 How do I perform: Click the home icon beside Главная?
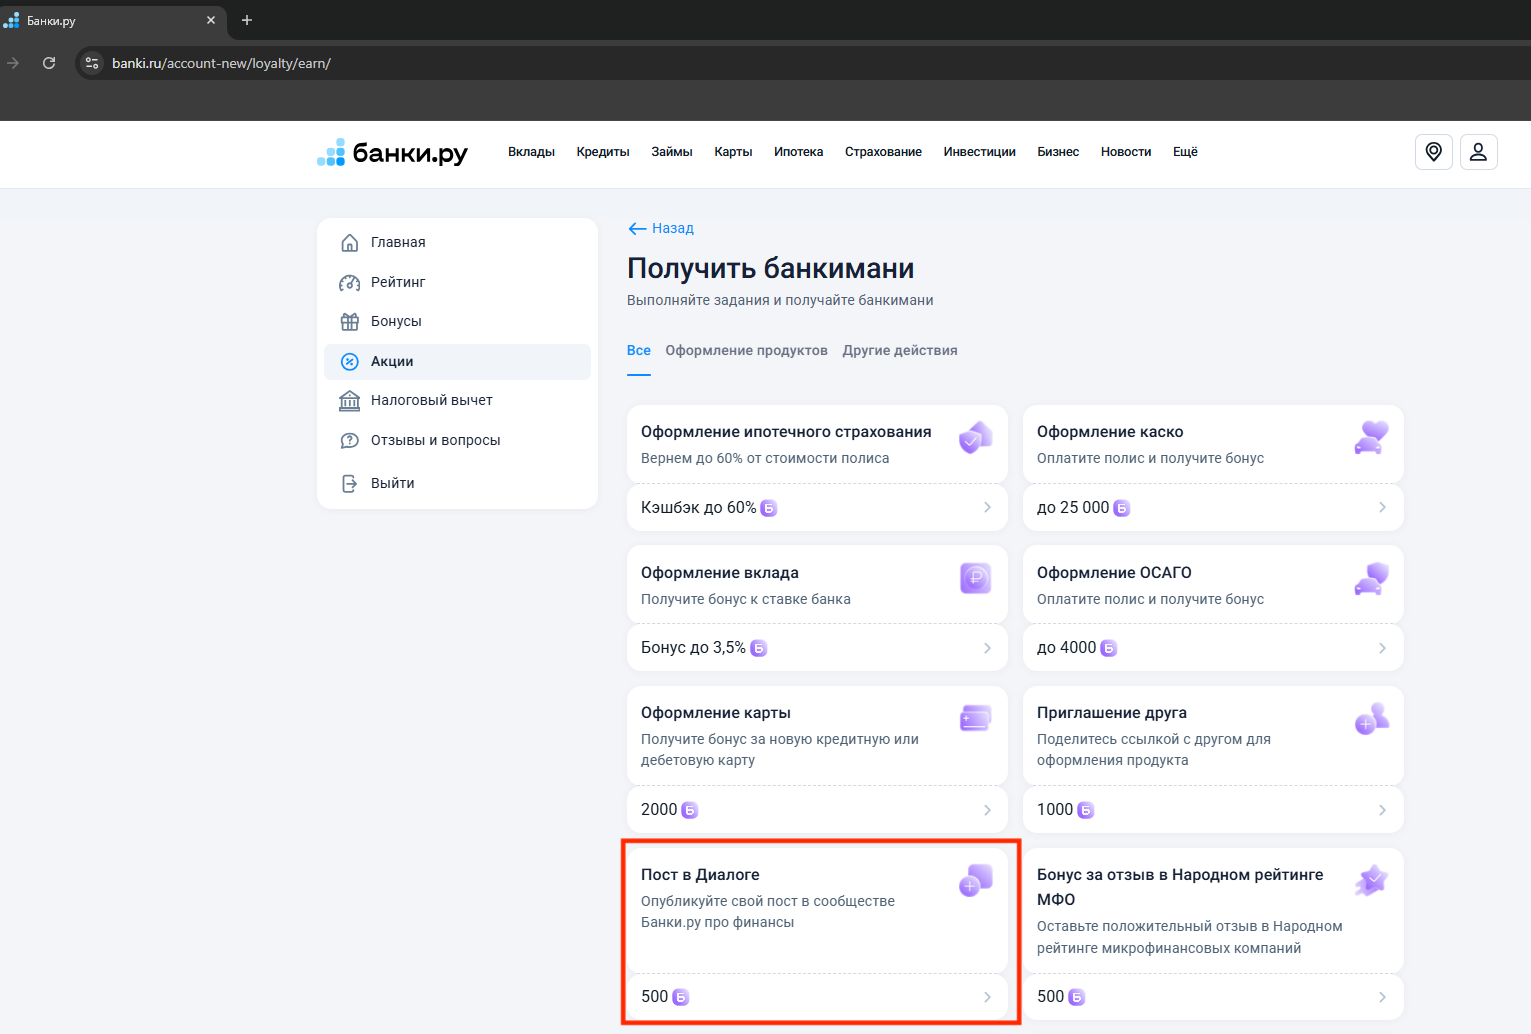tap(350, 243)
